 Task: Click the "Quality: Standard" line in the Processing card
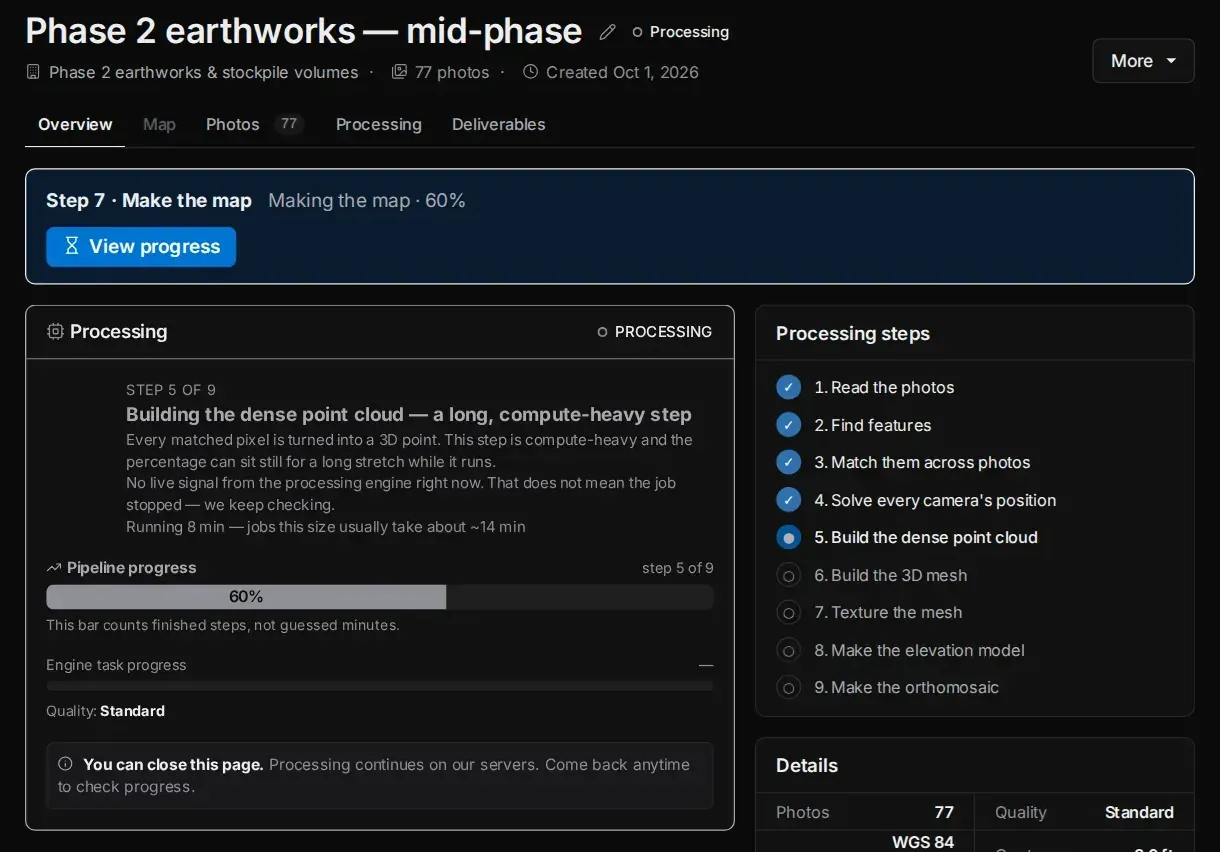click(106, 711)
